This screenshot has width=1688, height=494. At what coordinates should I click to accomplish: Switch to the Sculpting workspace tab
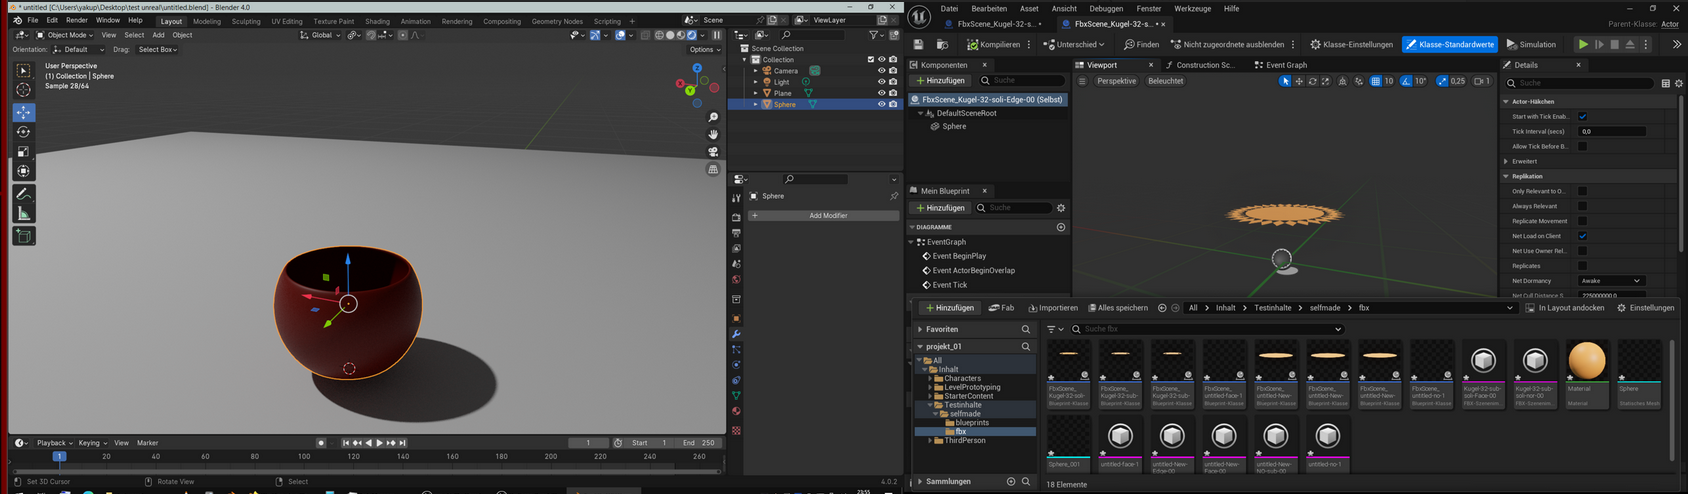click(x=246, y=21)
